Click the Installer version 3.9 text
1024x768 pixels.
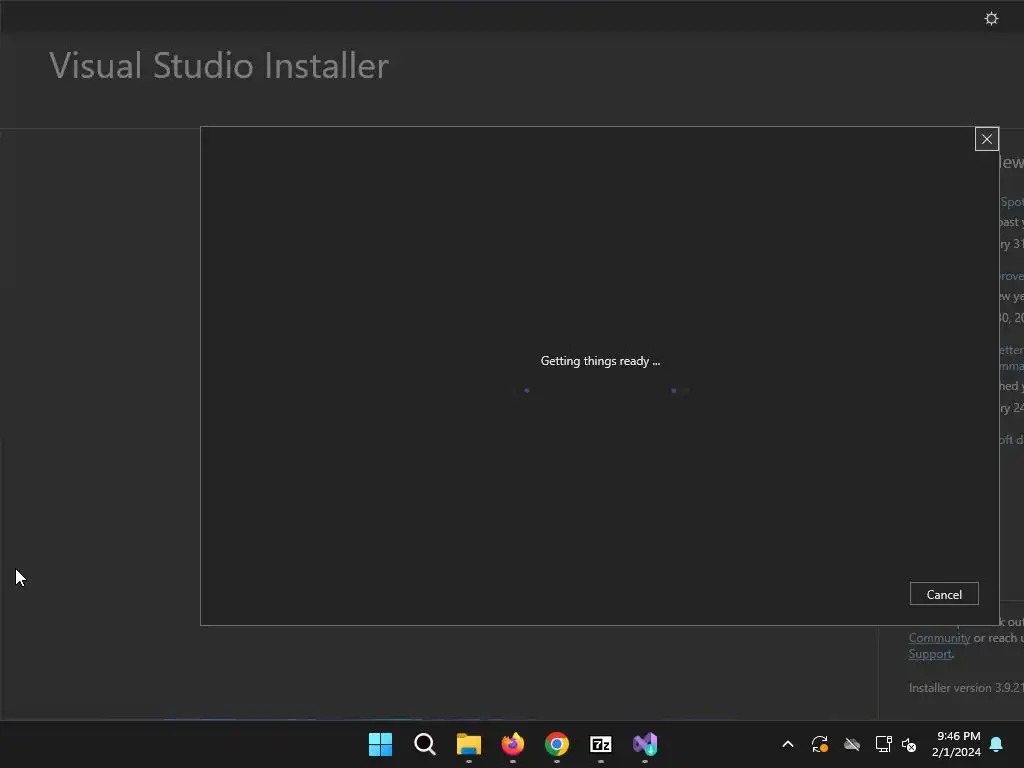pos(966,688)
